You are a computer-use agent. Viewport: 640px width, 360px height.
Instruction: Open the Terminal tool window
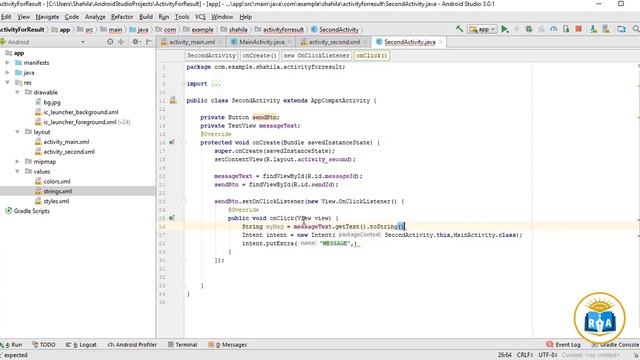[x=182, y=344]
